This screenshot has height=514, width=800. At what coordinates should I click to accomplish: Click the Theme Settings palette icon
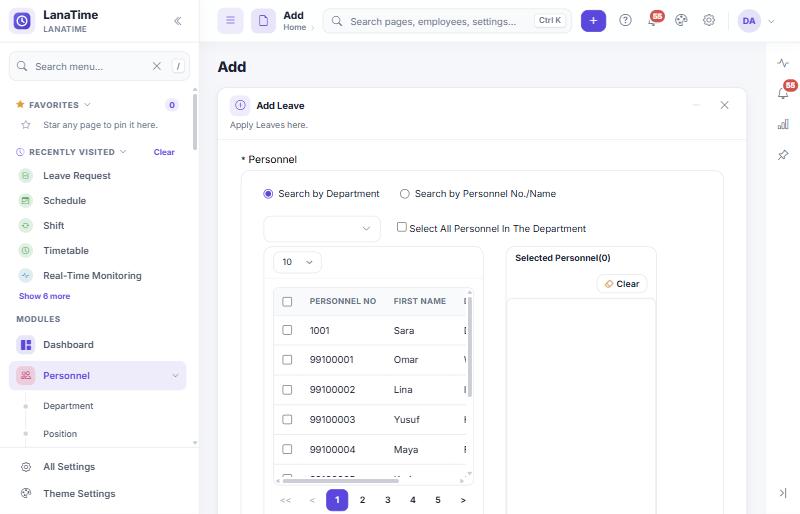click(26, 494)
